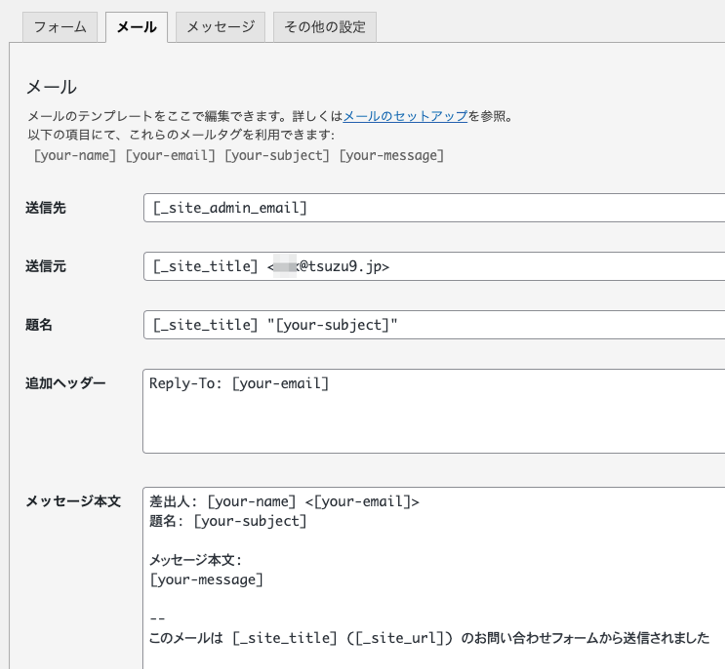The height and width of the screenshot is (669, 725).
Task: Click the bold 送信先 field label
Action: tap(45, 208)
